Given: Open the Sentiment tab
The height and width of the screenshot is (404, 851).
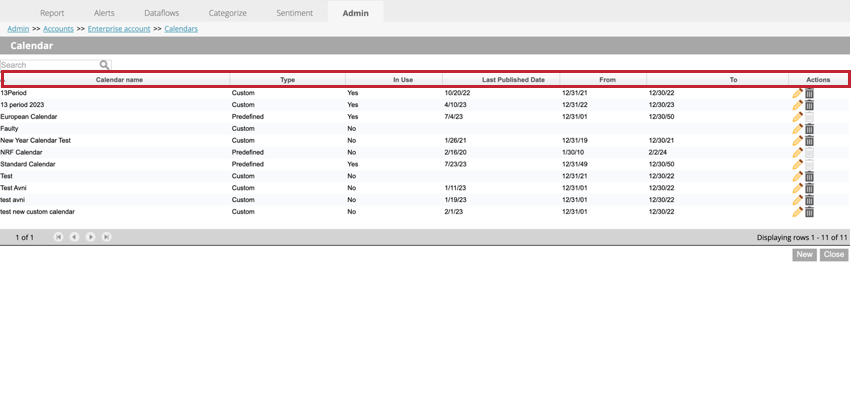Looking at the screenshot, I should (x=294, y=13).
